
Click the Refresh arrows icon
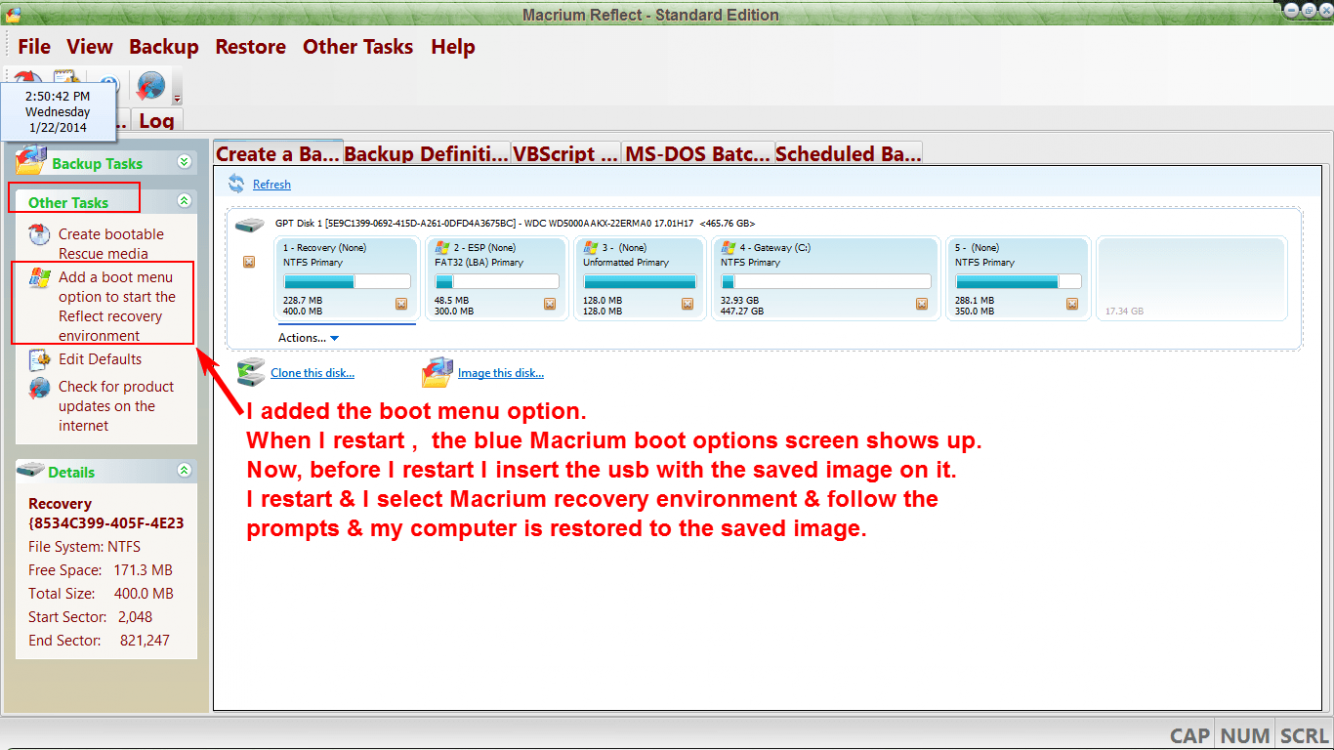(x=236, y=183)
